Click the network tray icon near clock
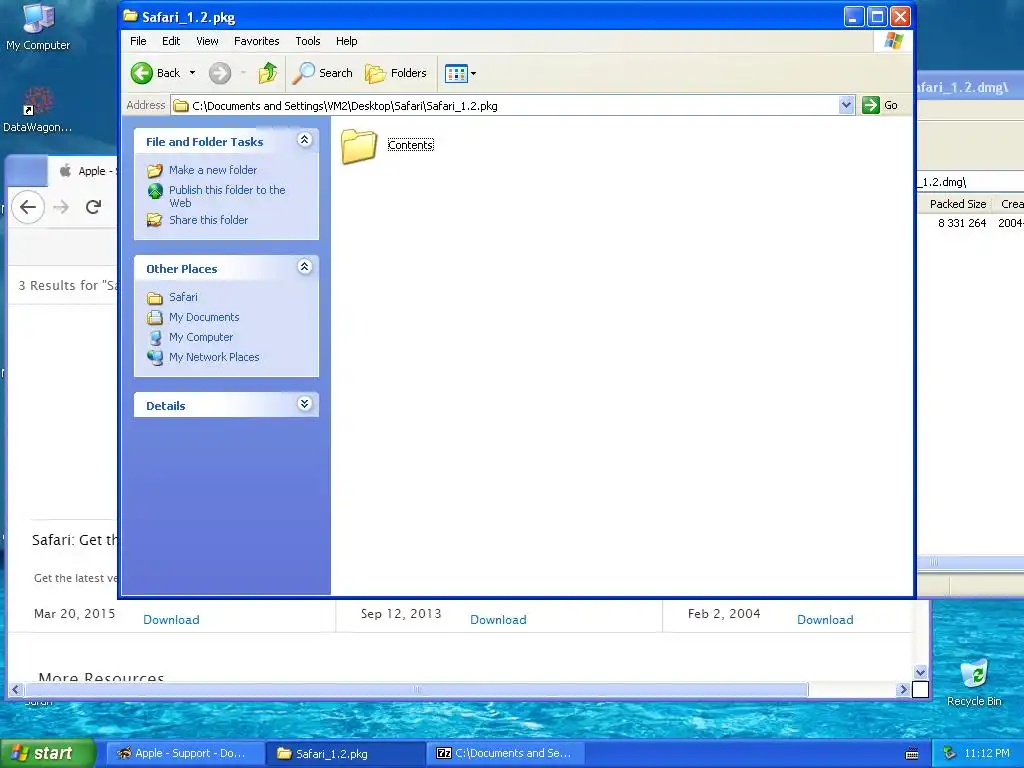The image size is (1024, 768). tap(950, 754)
